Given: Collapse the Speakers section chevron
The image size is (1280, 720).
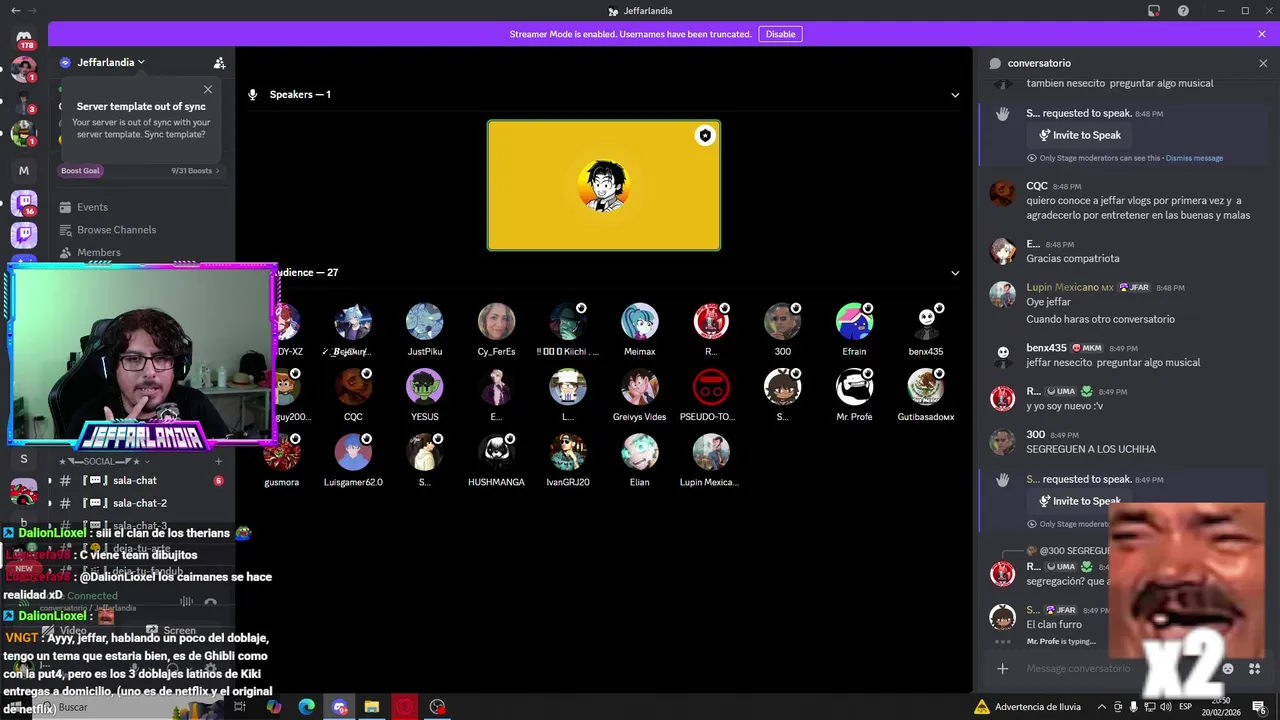Looking at the screenshot, I should (x=955, y=95).
